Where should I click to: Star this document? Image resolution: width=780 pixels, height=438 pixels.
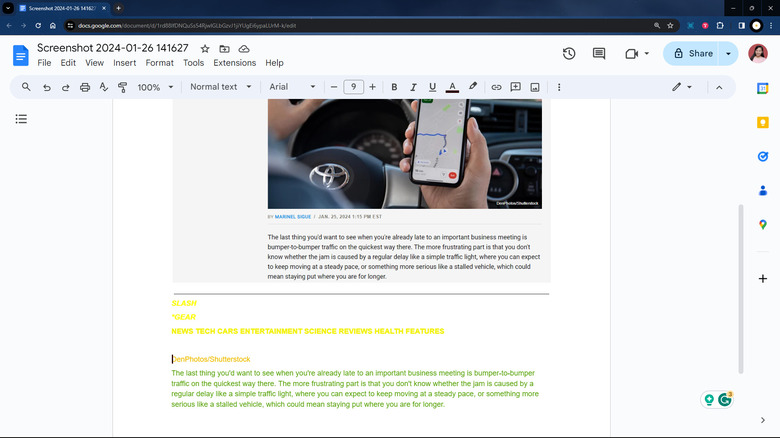tap(205, 48)
